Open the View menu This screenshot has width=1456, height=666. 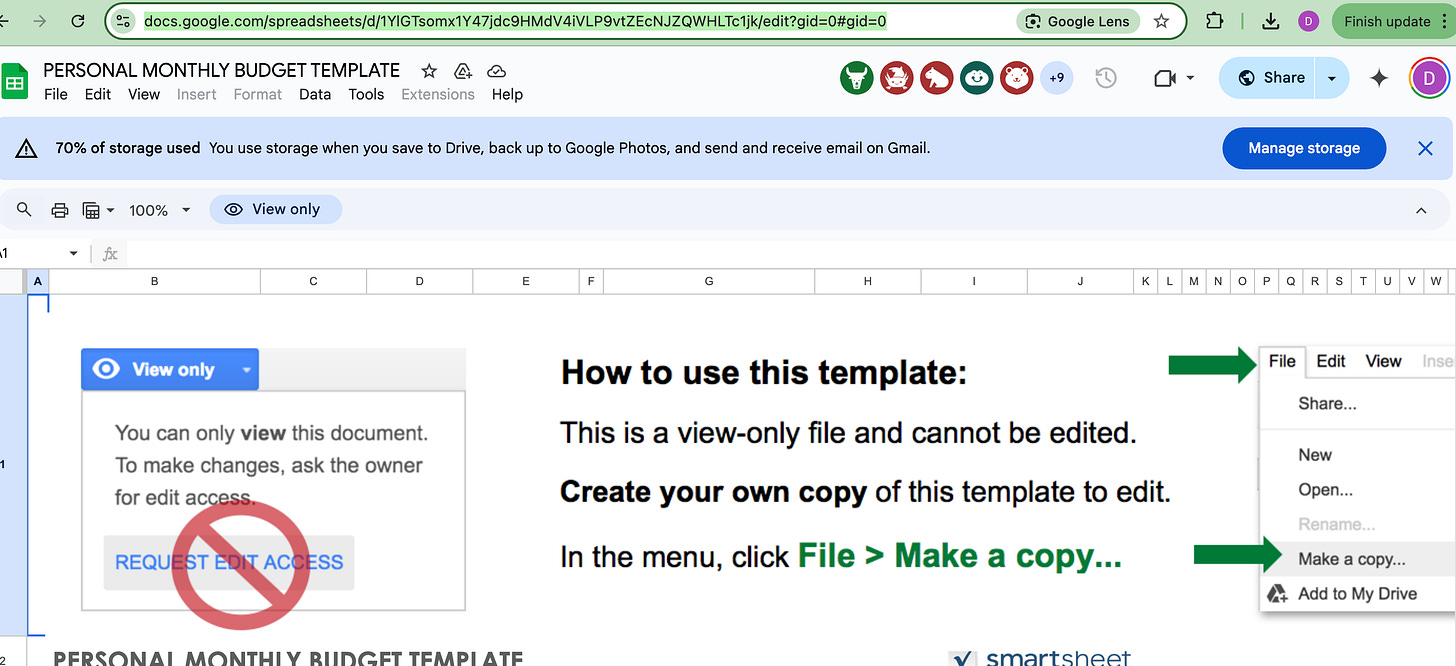pos(144,94)
